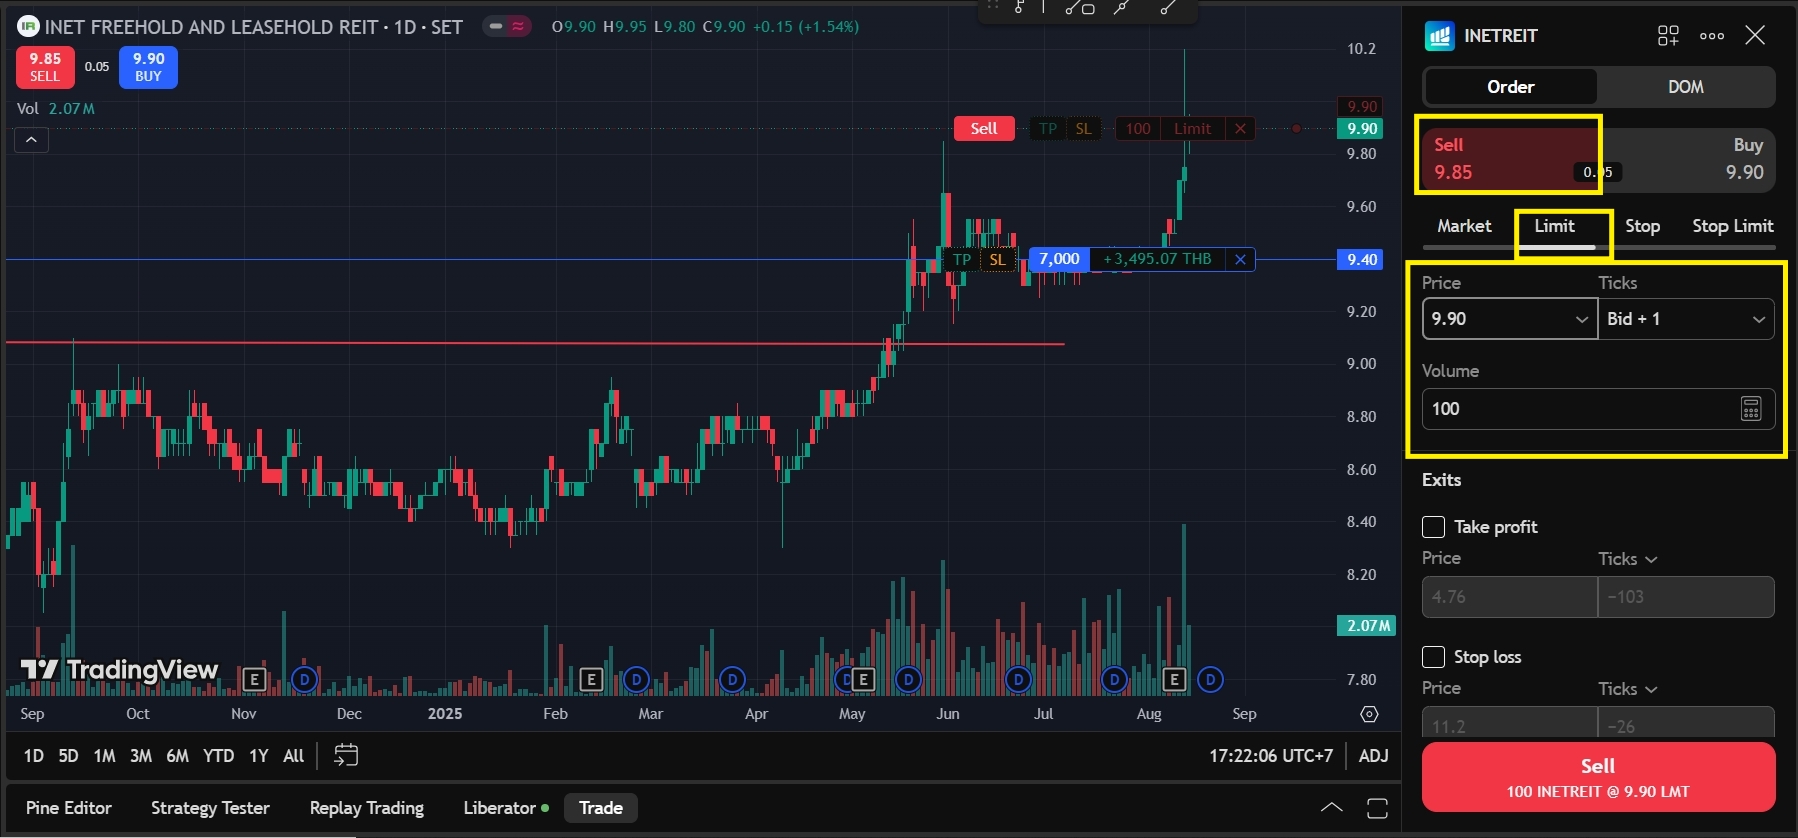This screenshot has width=1798, height=838.
Task: Choose Buy 9.90 side in order panel
Action: pyautogui.click(x=1686, y=159)
